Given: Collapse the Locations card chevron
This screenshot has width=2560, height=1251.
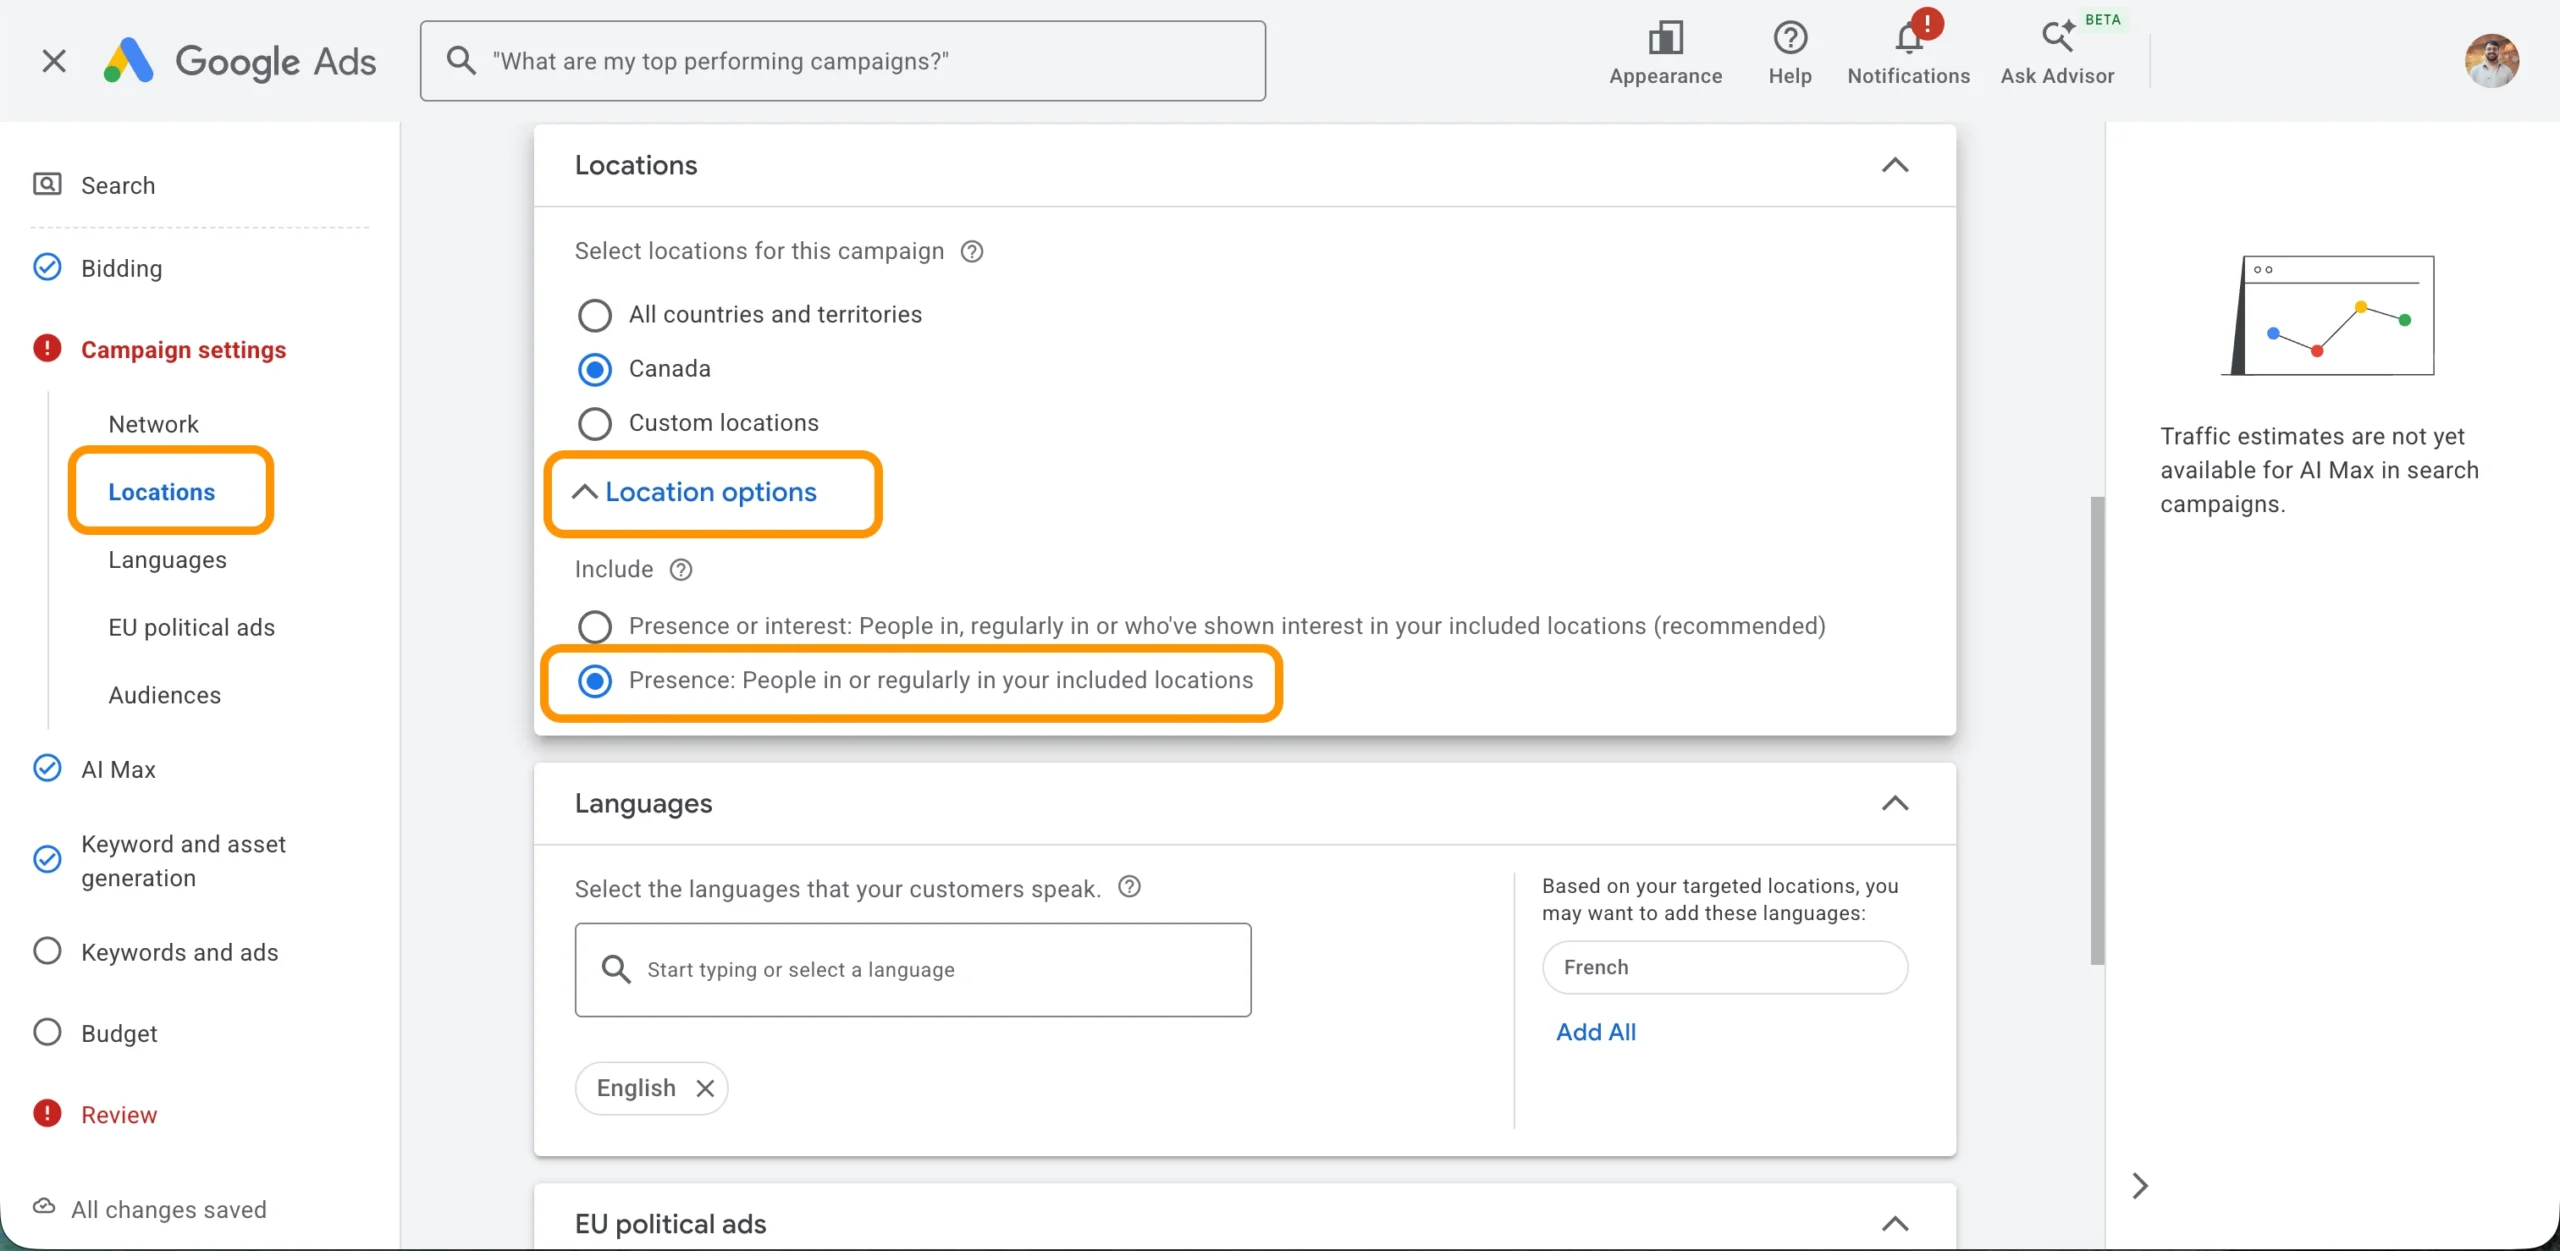Looking at the screenshot, I should 1895,165.
